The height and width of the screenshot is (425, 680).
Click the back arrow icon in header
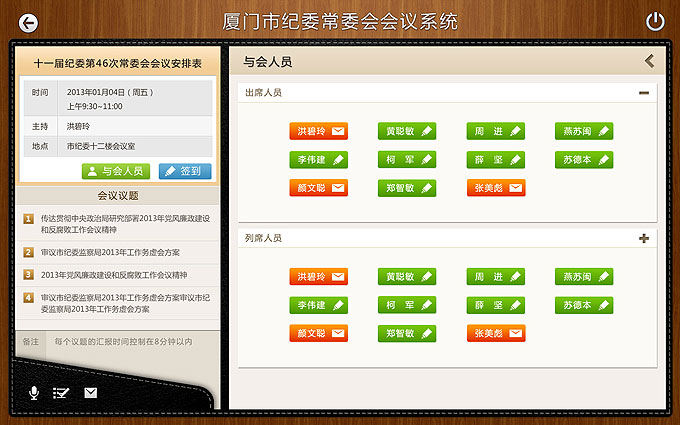(29, 22)
